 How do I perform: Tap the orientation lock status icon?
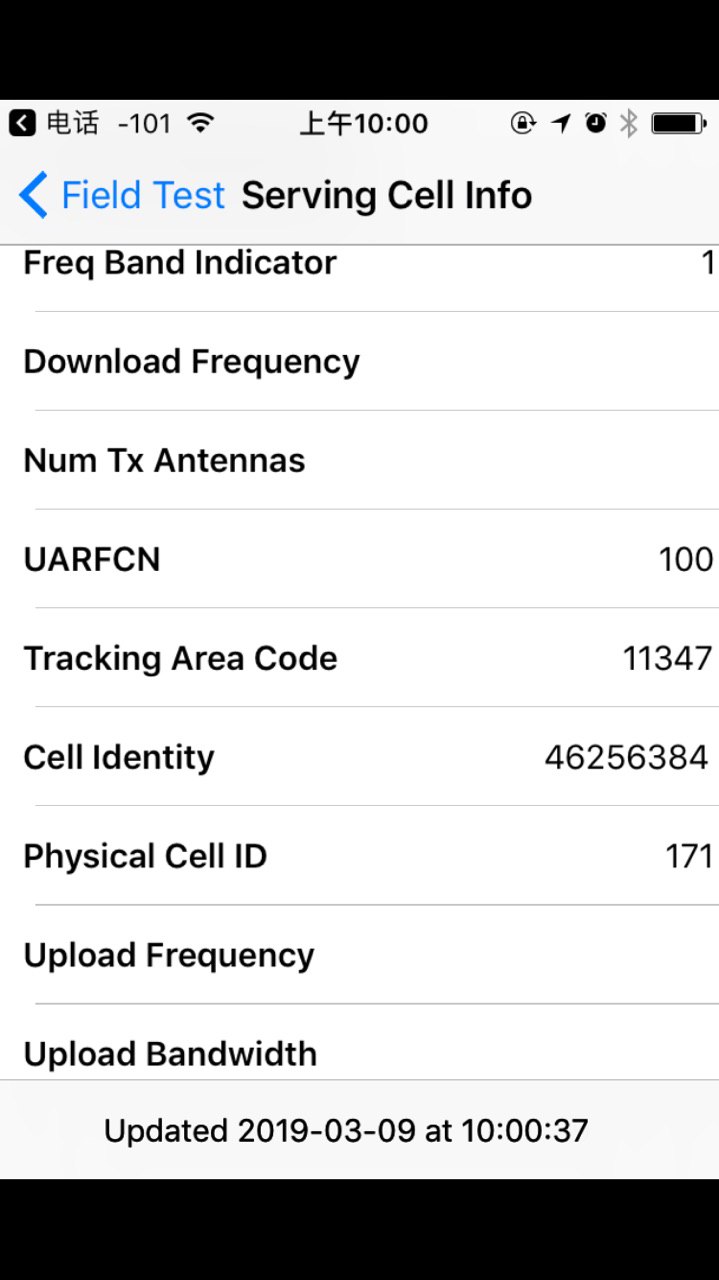click(523, 123)
